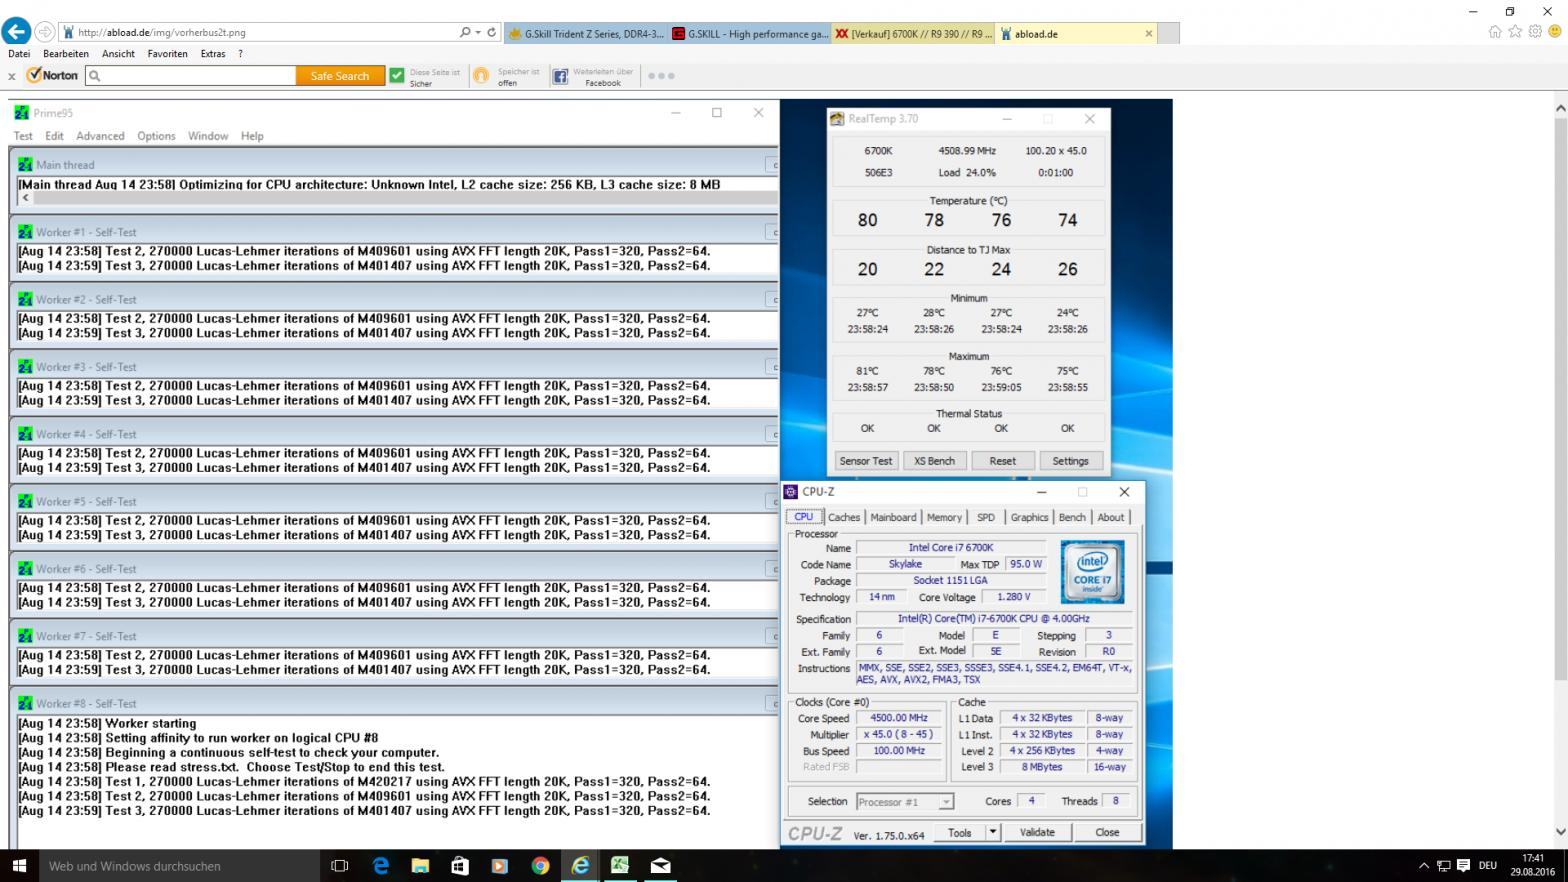Open the Ansicht menu
This screenshot has height=882, width=1568.
pyautogui.click(x=118, y=54)
